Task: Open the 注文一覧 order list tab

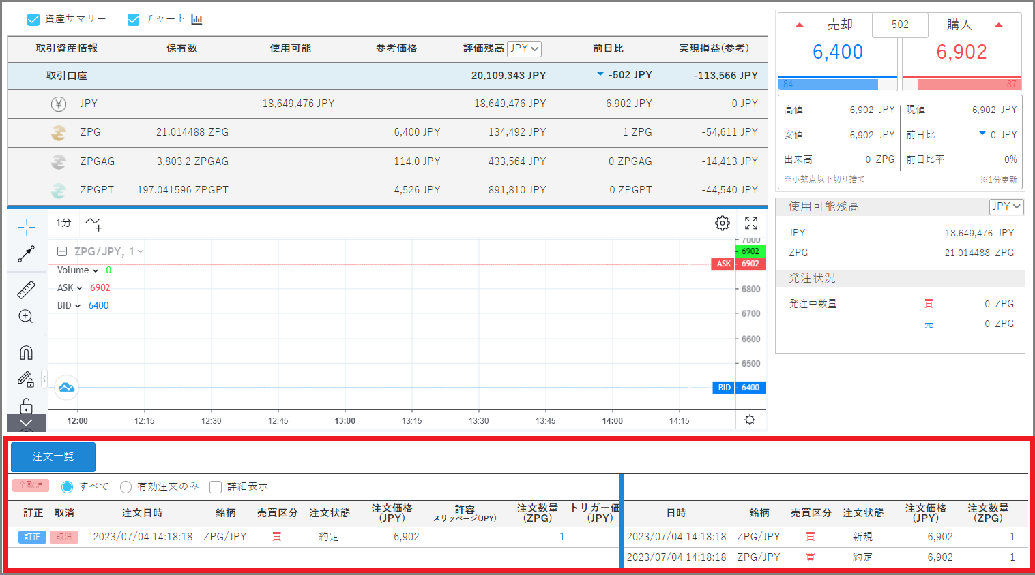Action: point(53,457)
